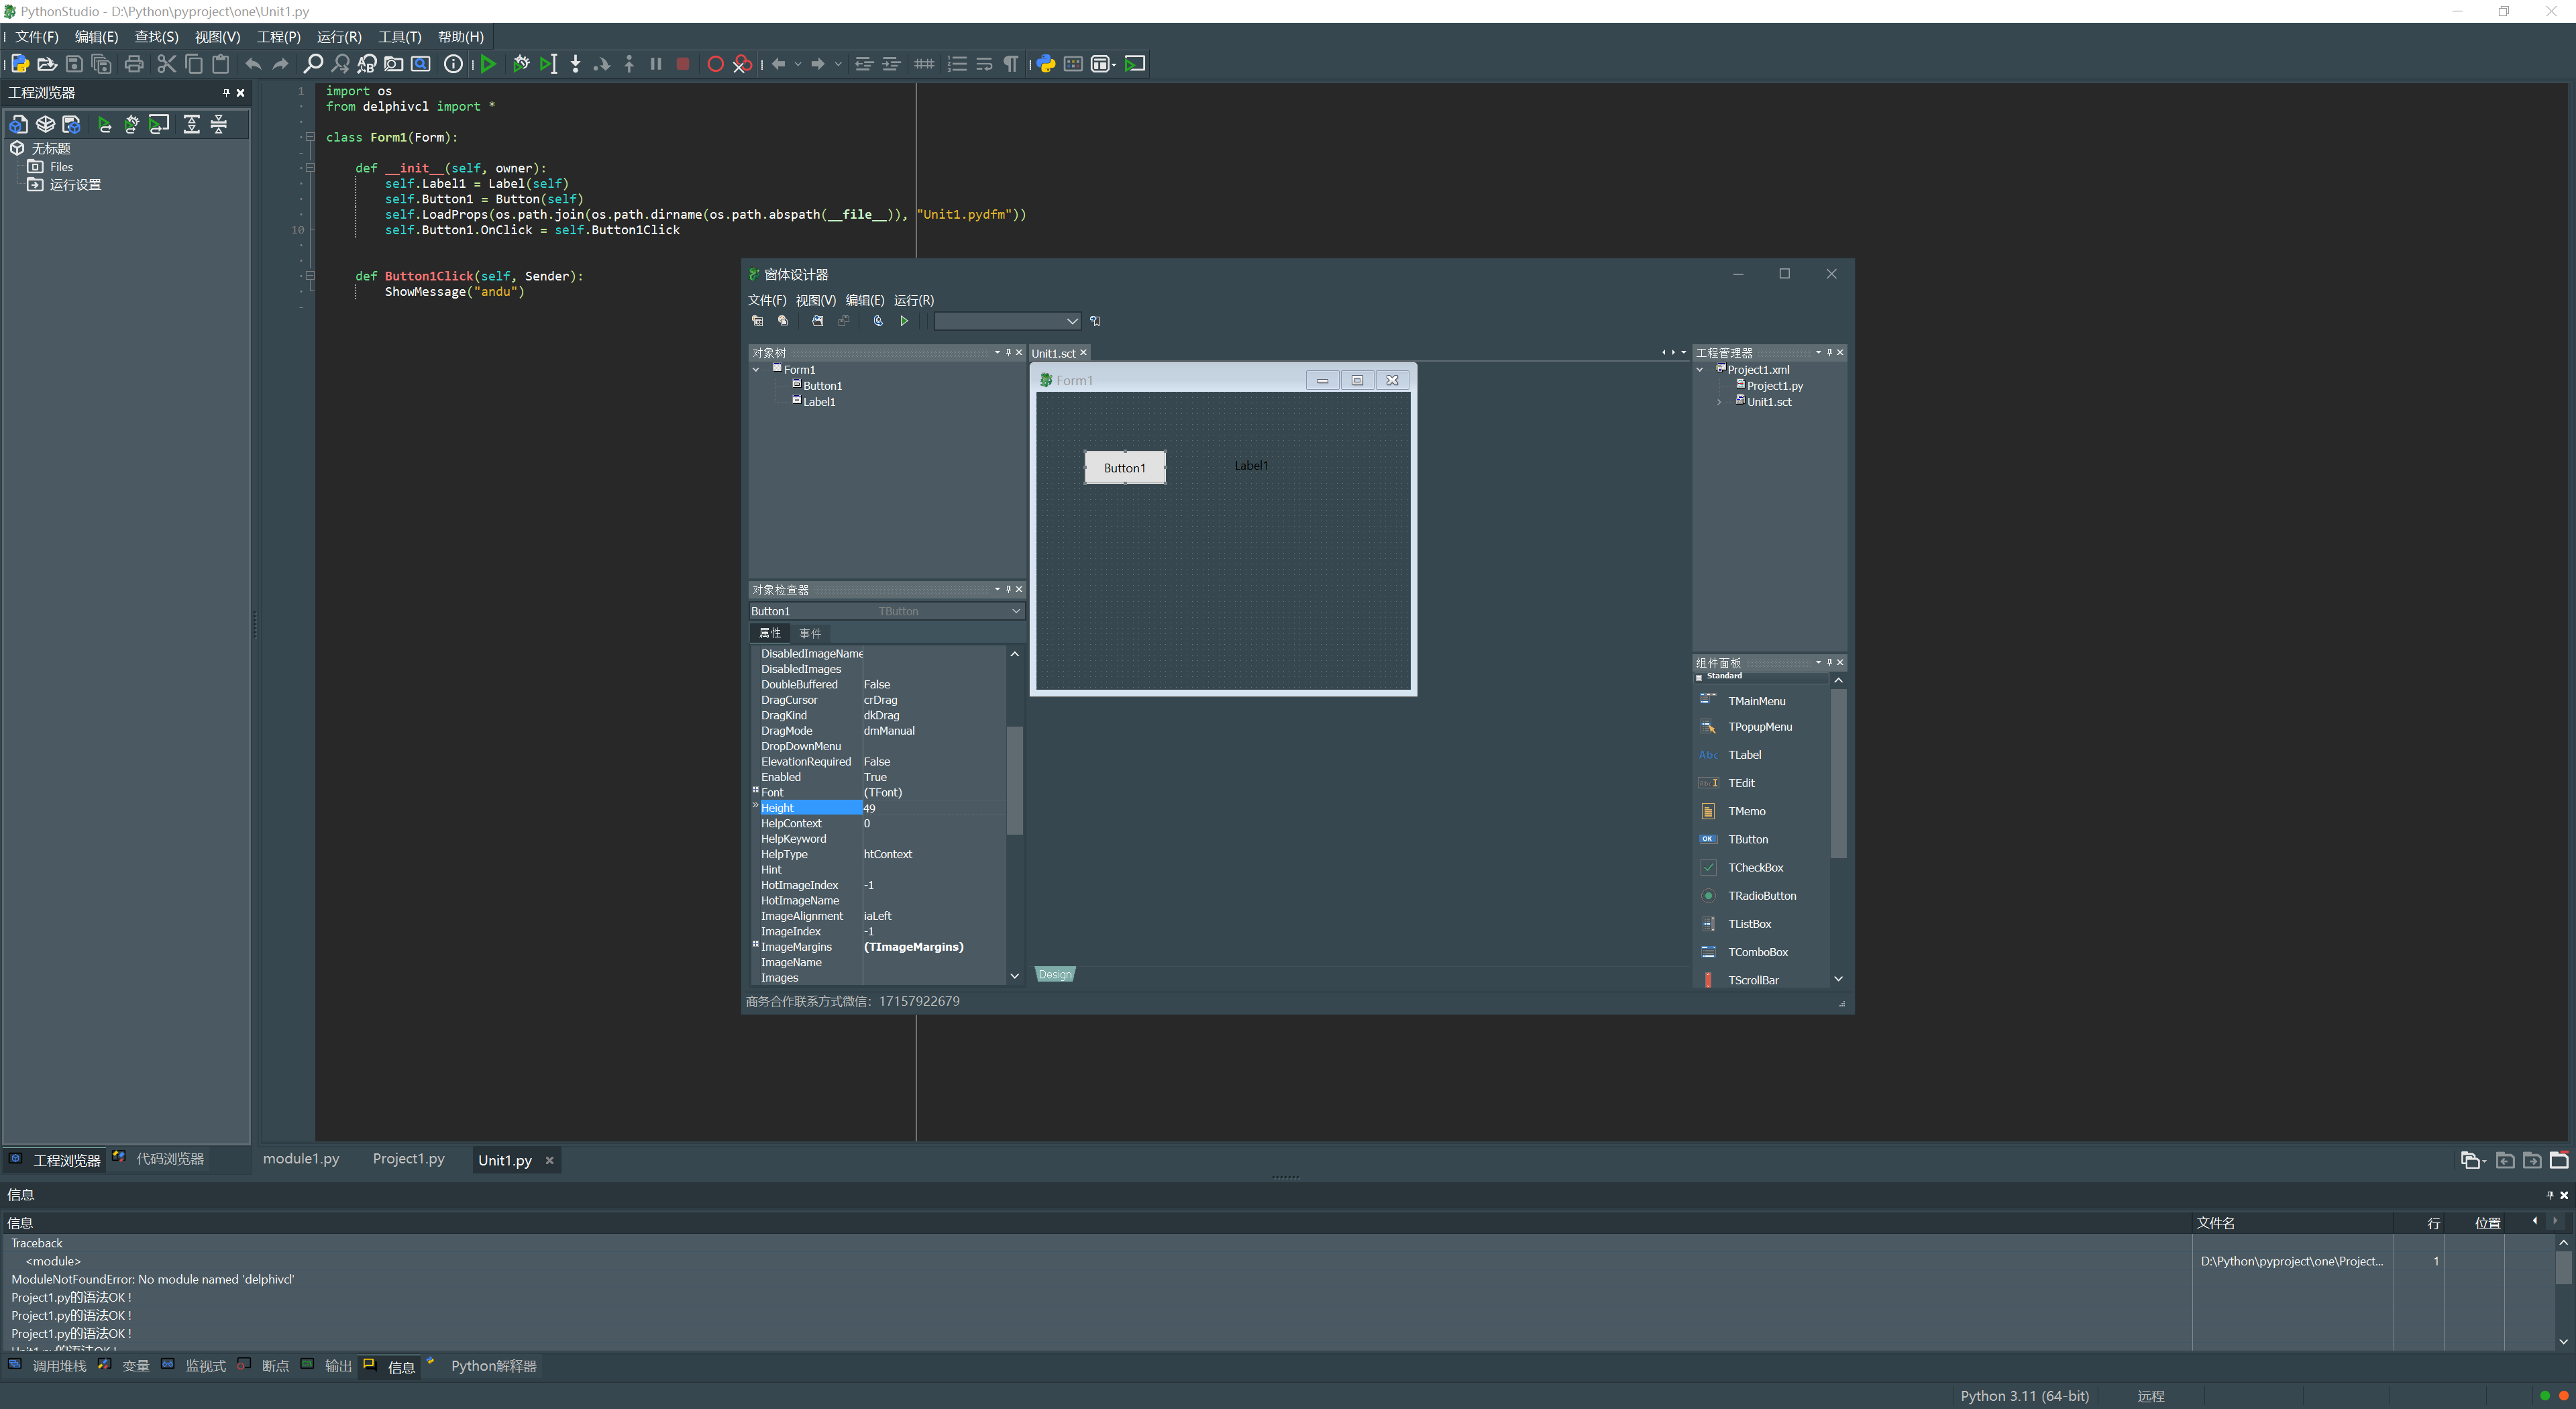
Task: Select Button1 on the Form1 design surface
Action: click(x=1124, y=468)
